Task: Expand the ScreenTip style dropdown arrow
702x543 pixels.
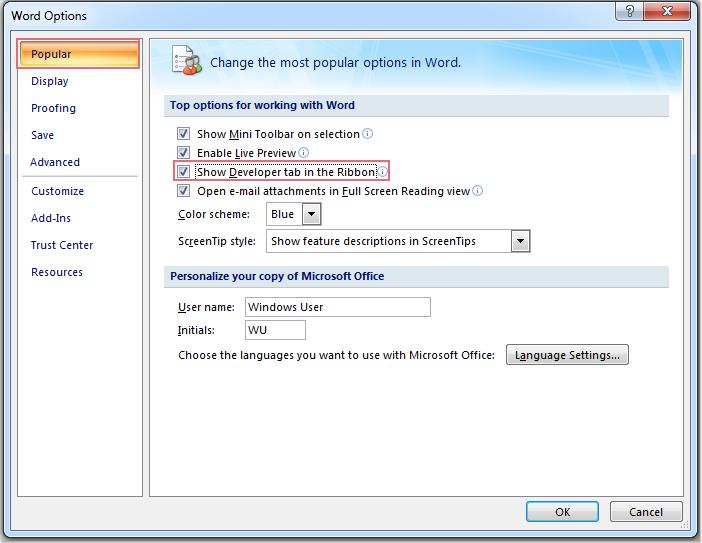Action: 520,241
